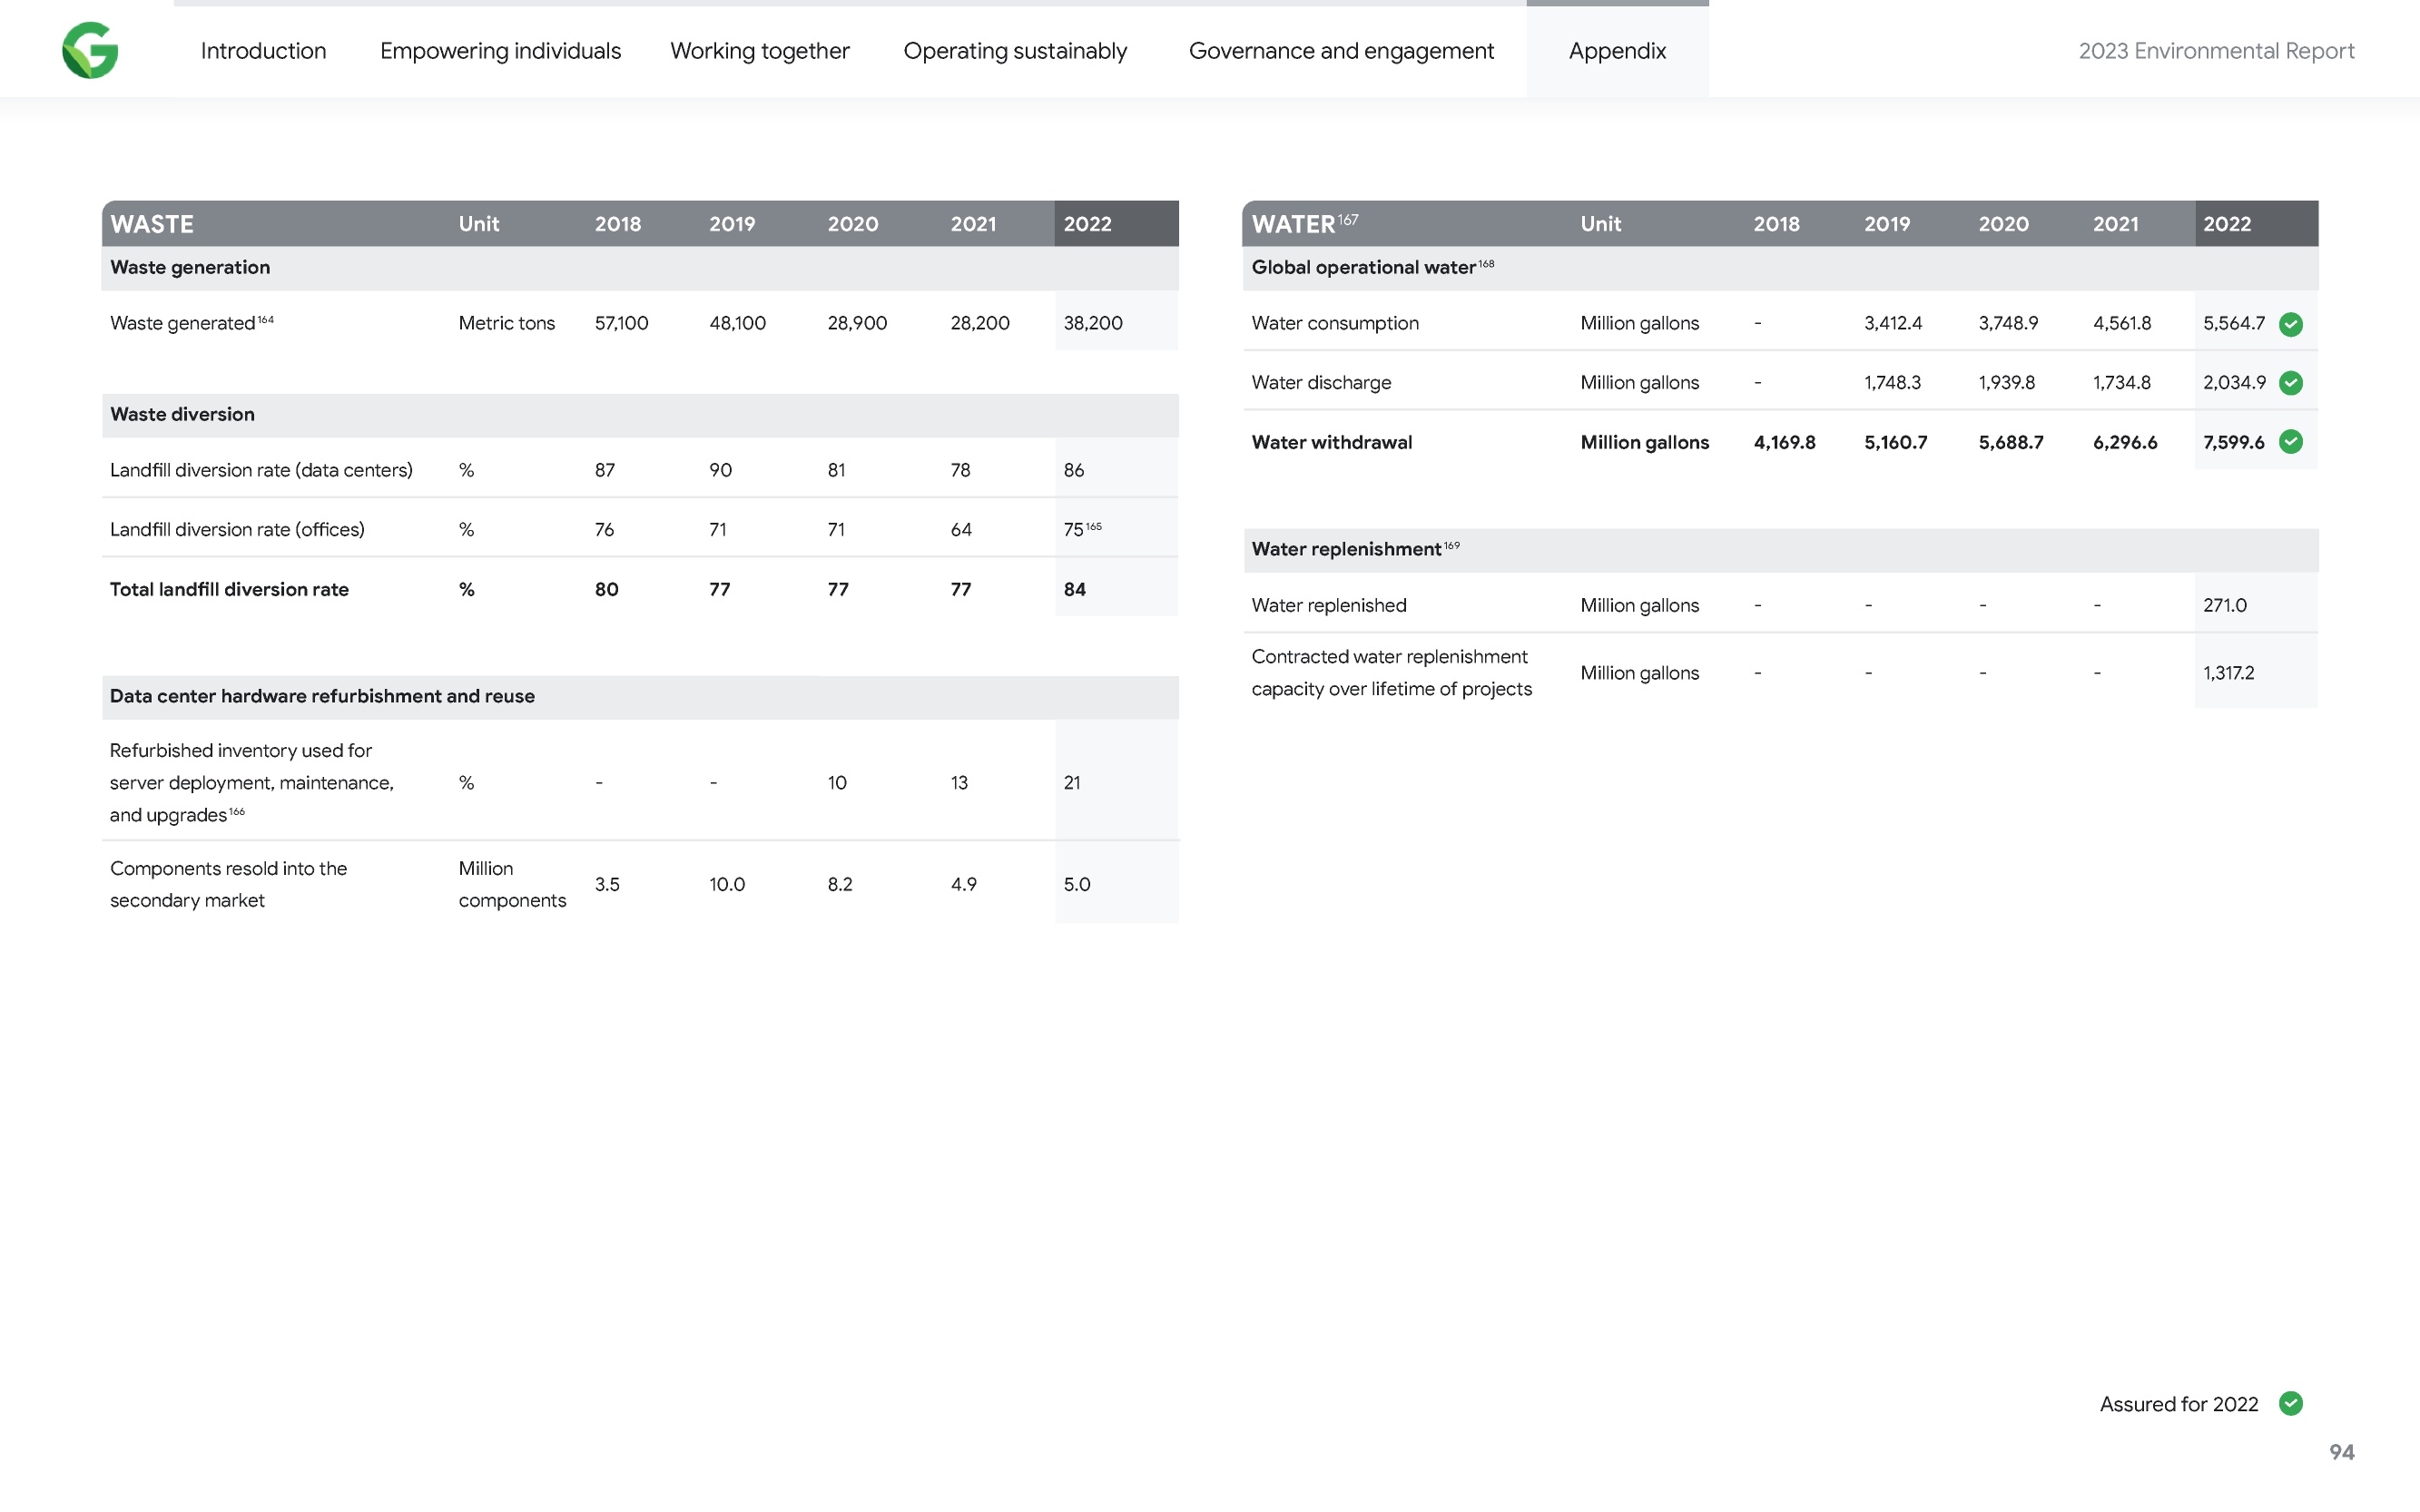Click the 2023 Environmental Report title
The width and height of the screenshot is (2420, 1512).
2216,51
